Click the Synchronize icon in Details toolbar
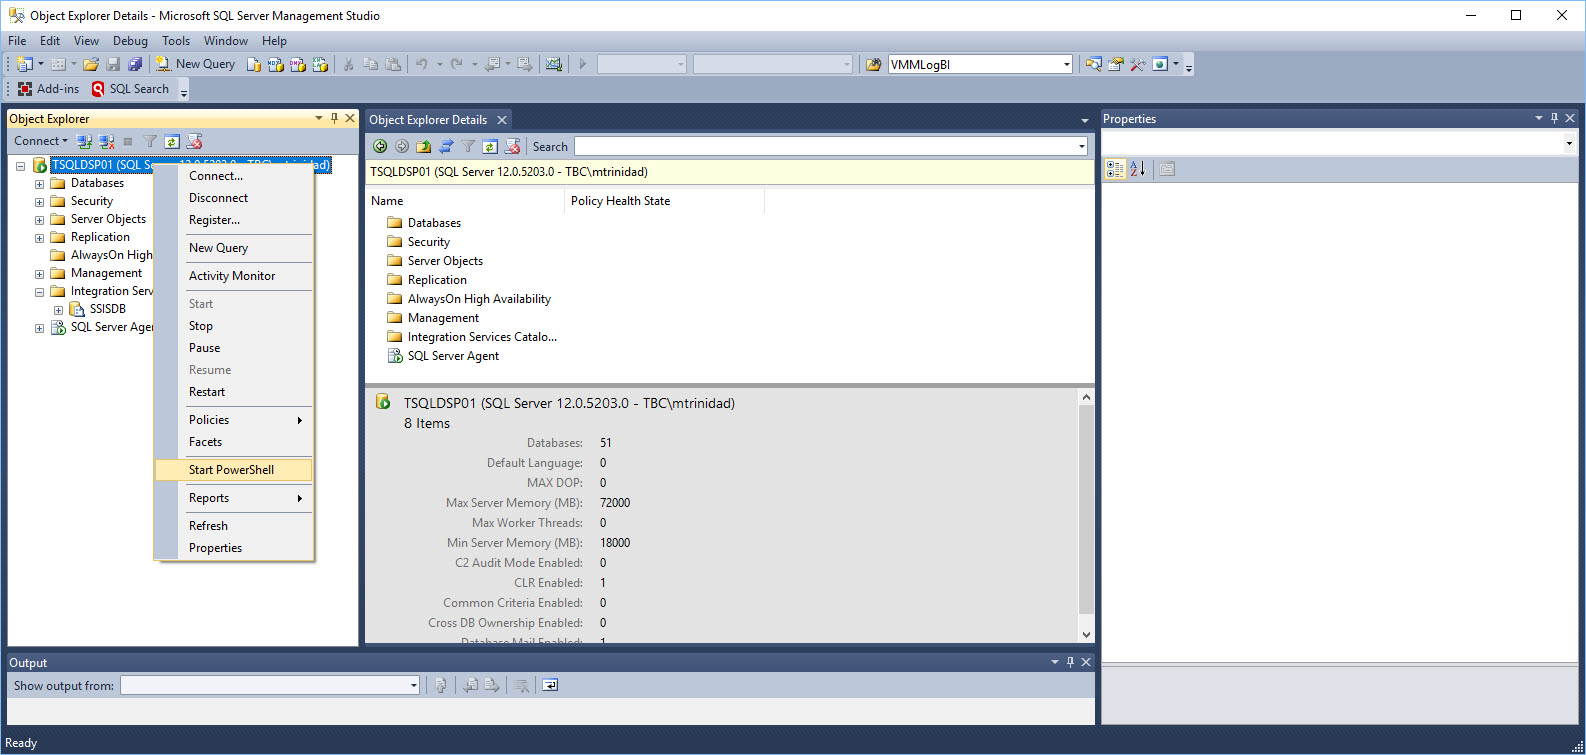The height and width of the screenshot is (755, 1586). [x=446, y=147]
